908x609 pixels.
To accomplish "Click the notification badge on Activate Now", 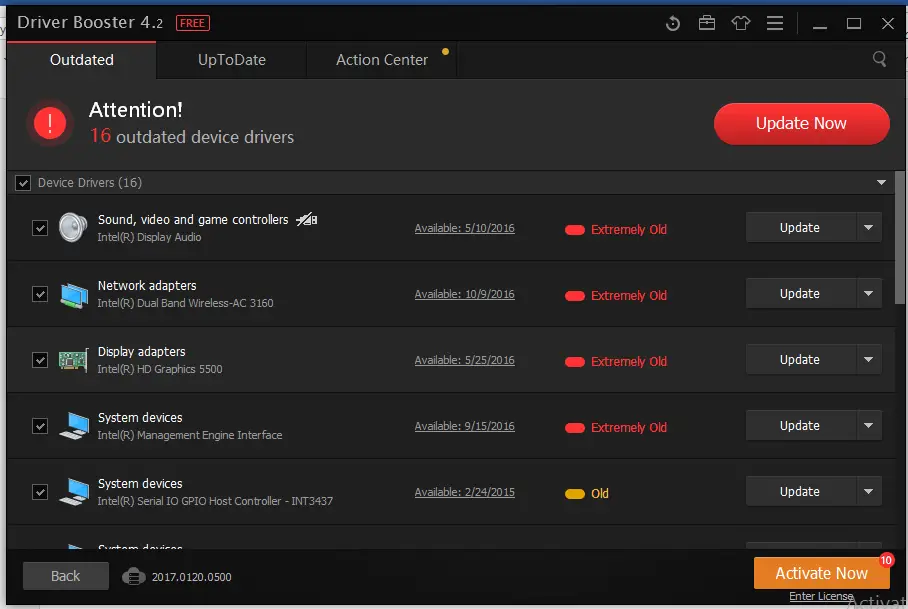I will [x=885, y=560].
